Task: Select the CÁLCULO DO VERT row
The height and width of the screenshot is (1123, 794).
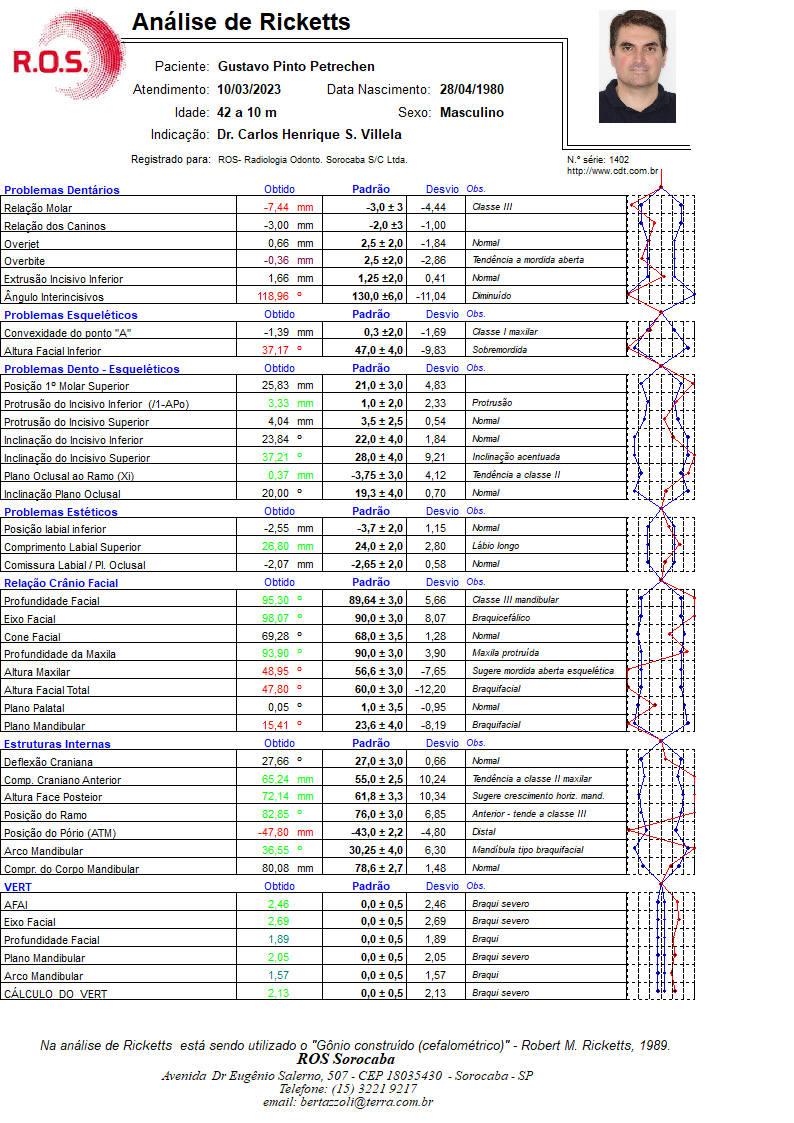Action: point(312,993)
